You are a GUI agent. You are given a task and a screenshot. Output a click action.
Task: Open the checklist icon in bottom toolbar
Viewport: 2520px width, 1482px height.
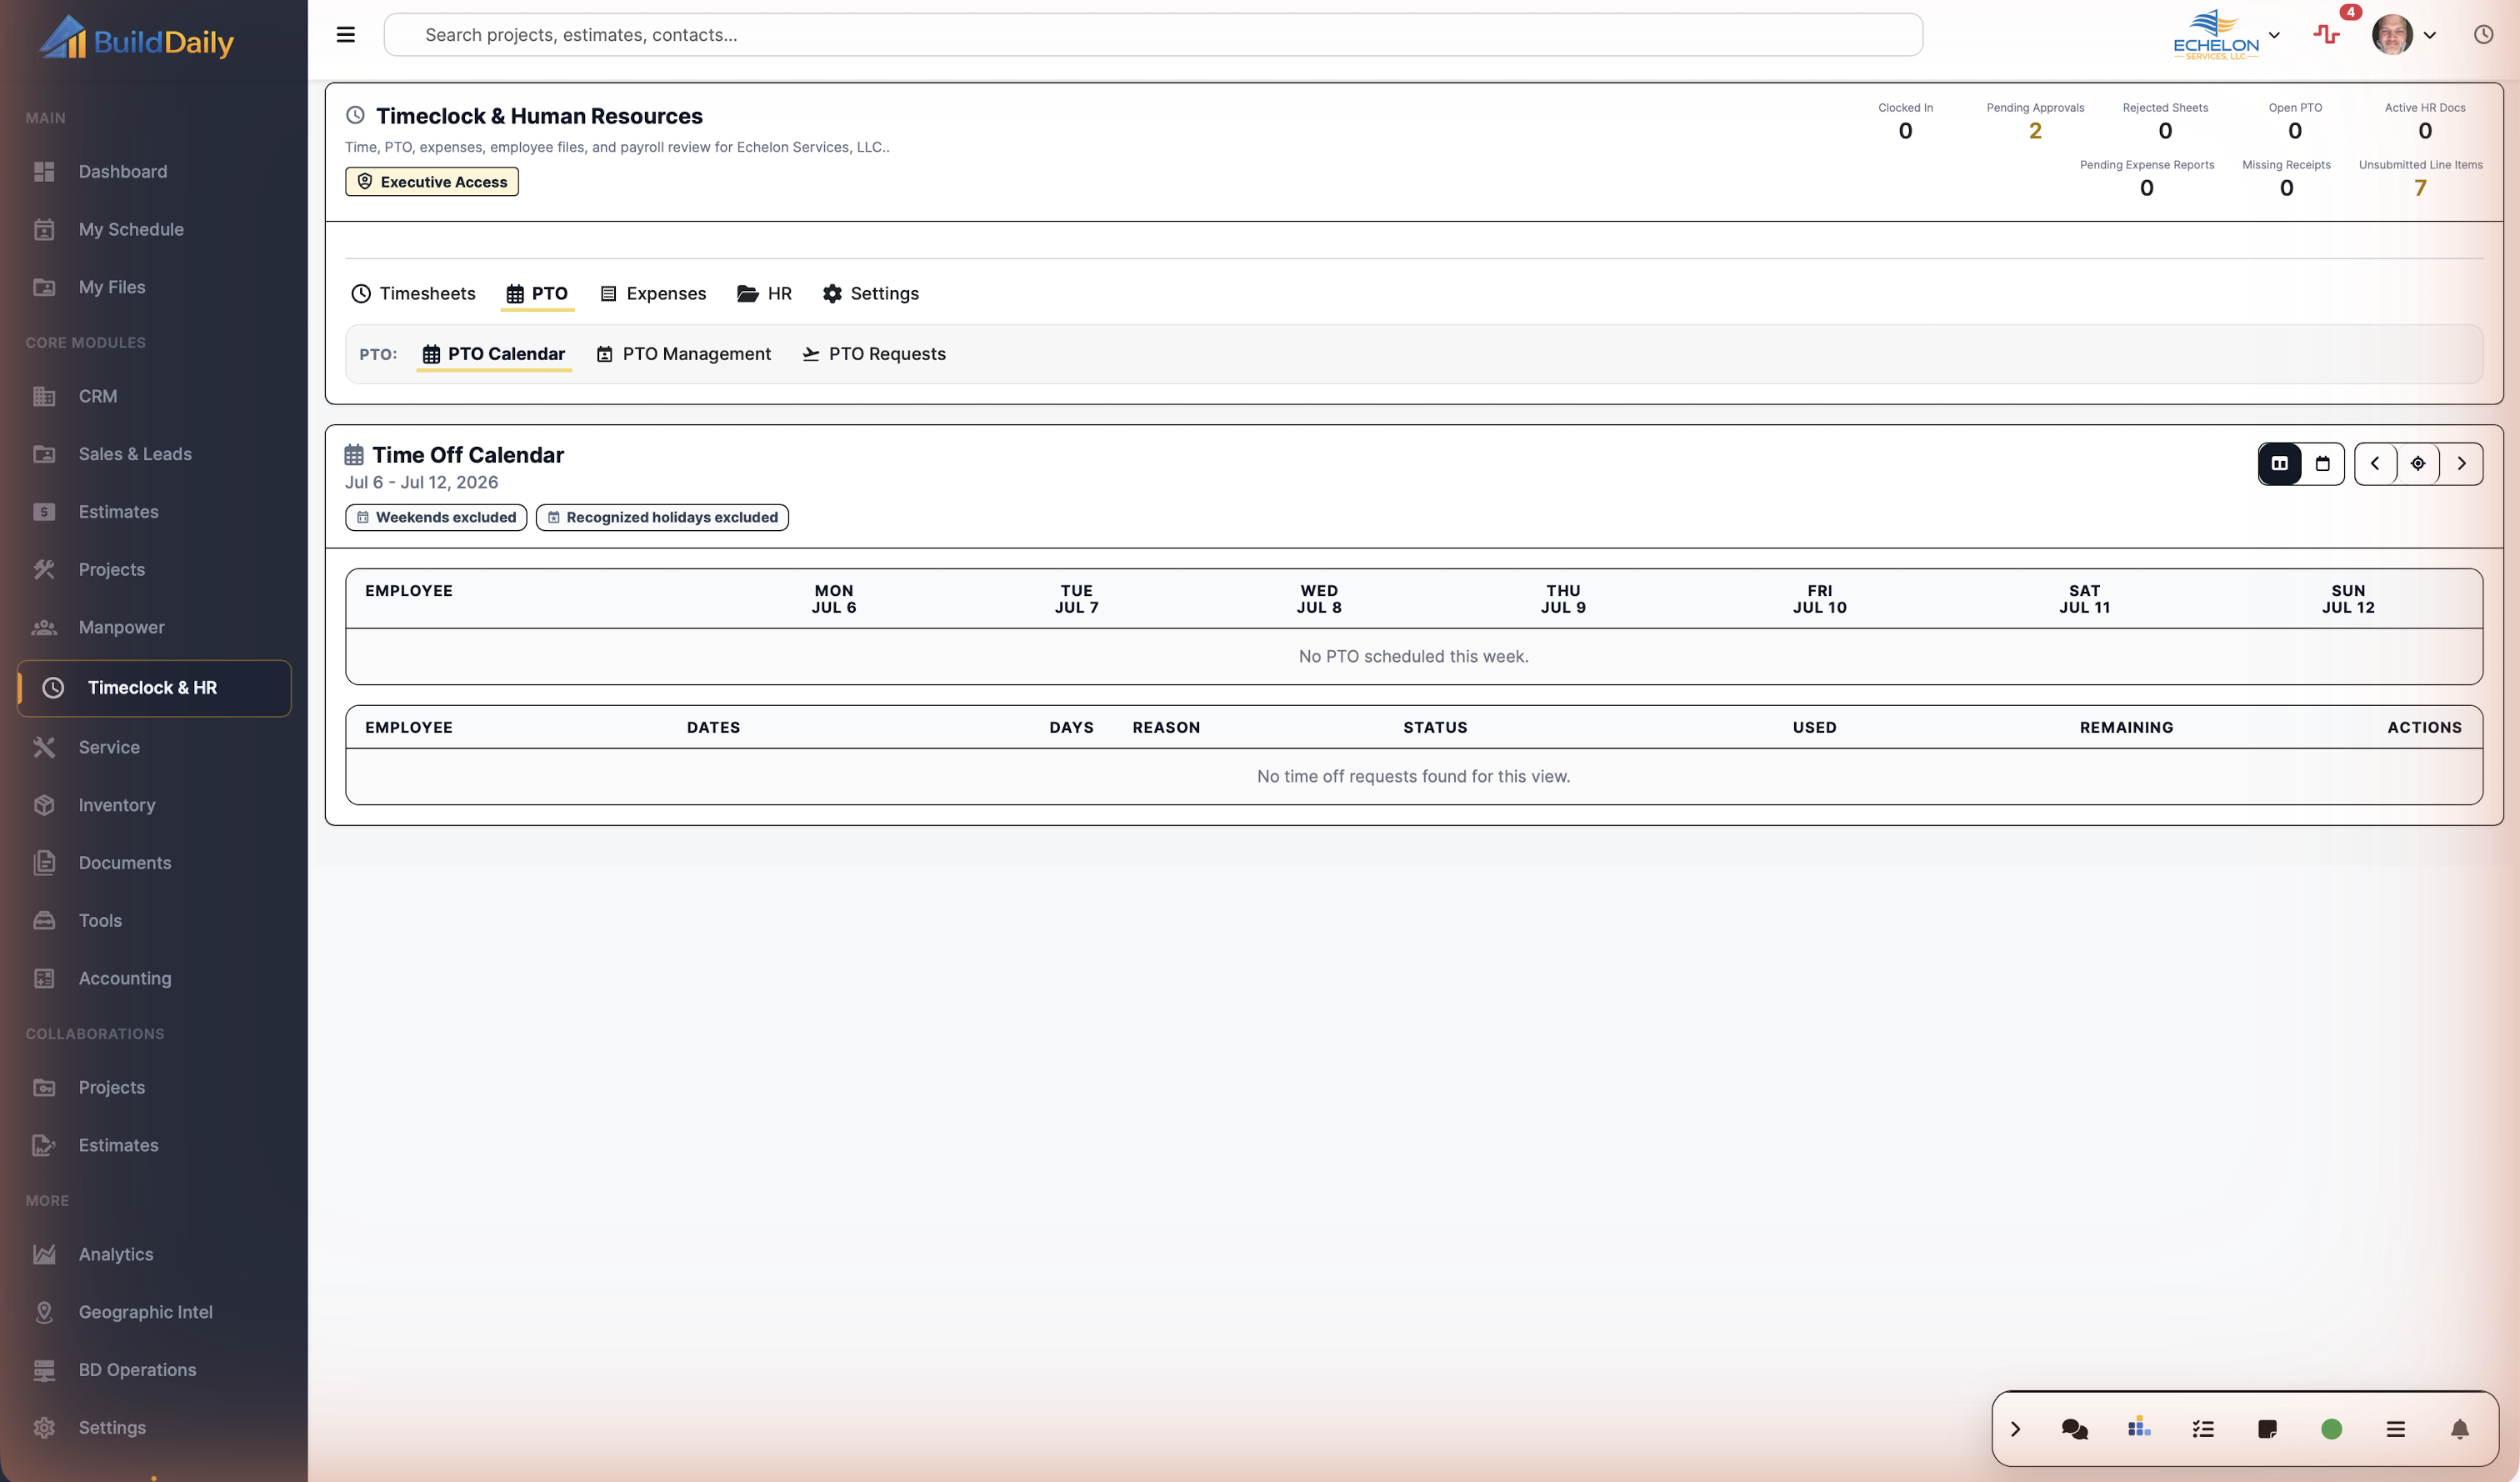[2203, 1429]
